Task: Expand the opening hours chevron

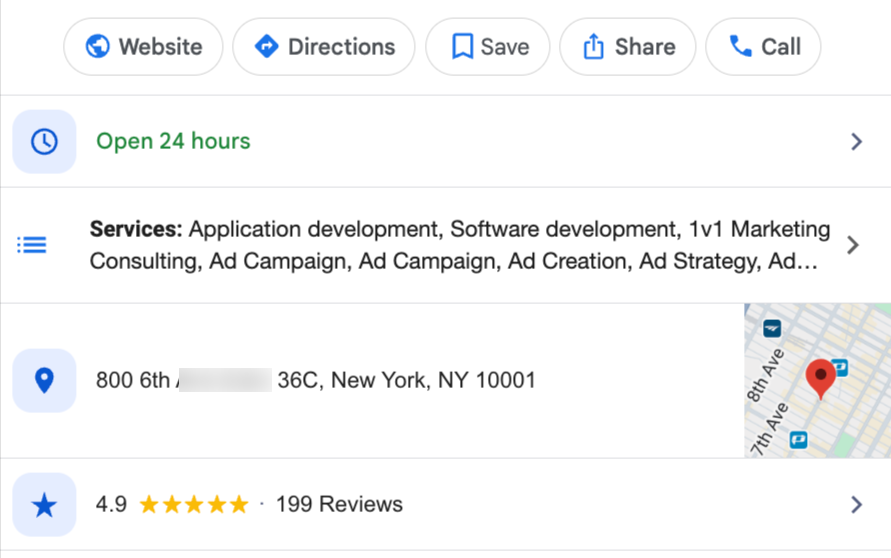Action: pos(856,142)
